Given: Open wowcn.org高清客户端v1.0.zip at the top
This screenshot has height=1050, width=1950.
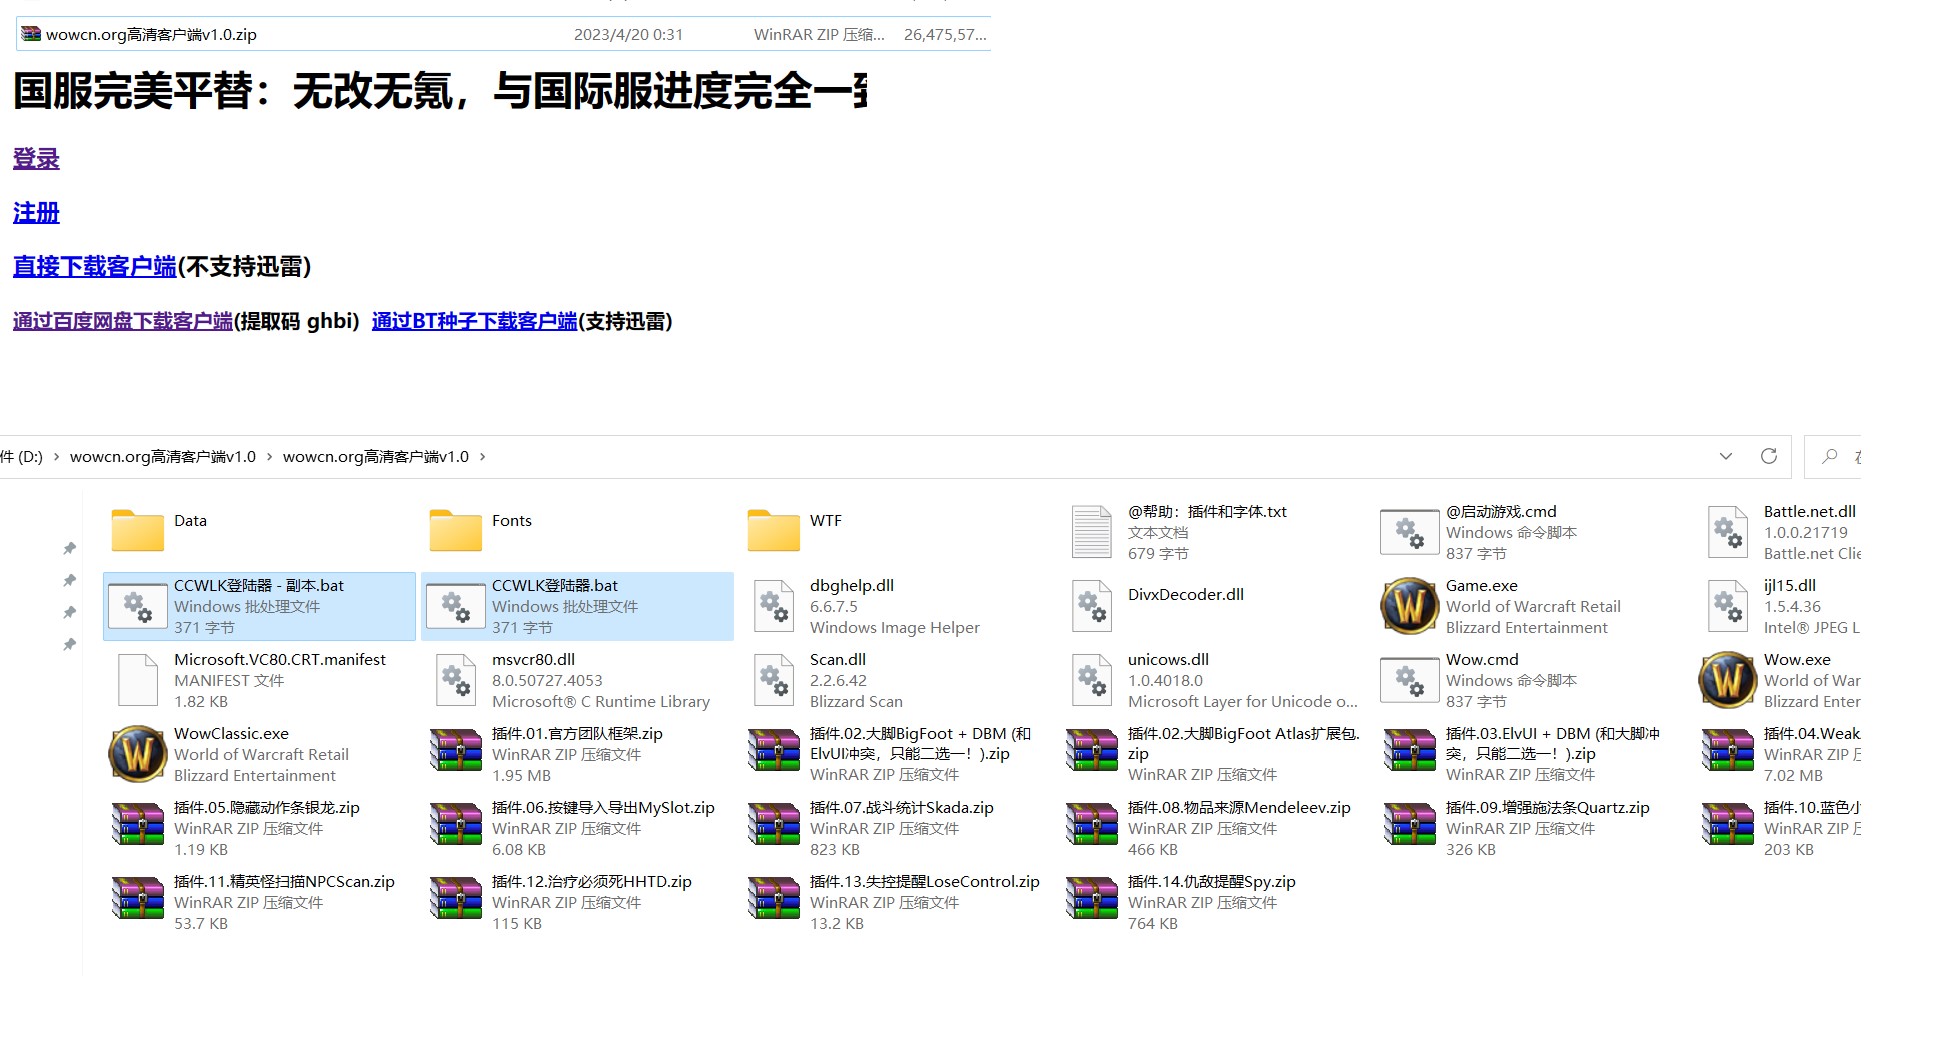Looking at the screenshot, I should (151, 33).
